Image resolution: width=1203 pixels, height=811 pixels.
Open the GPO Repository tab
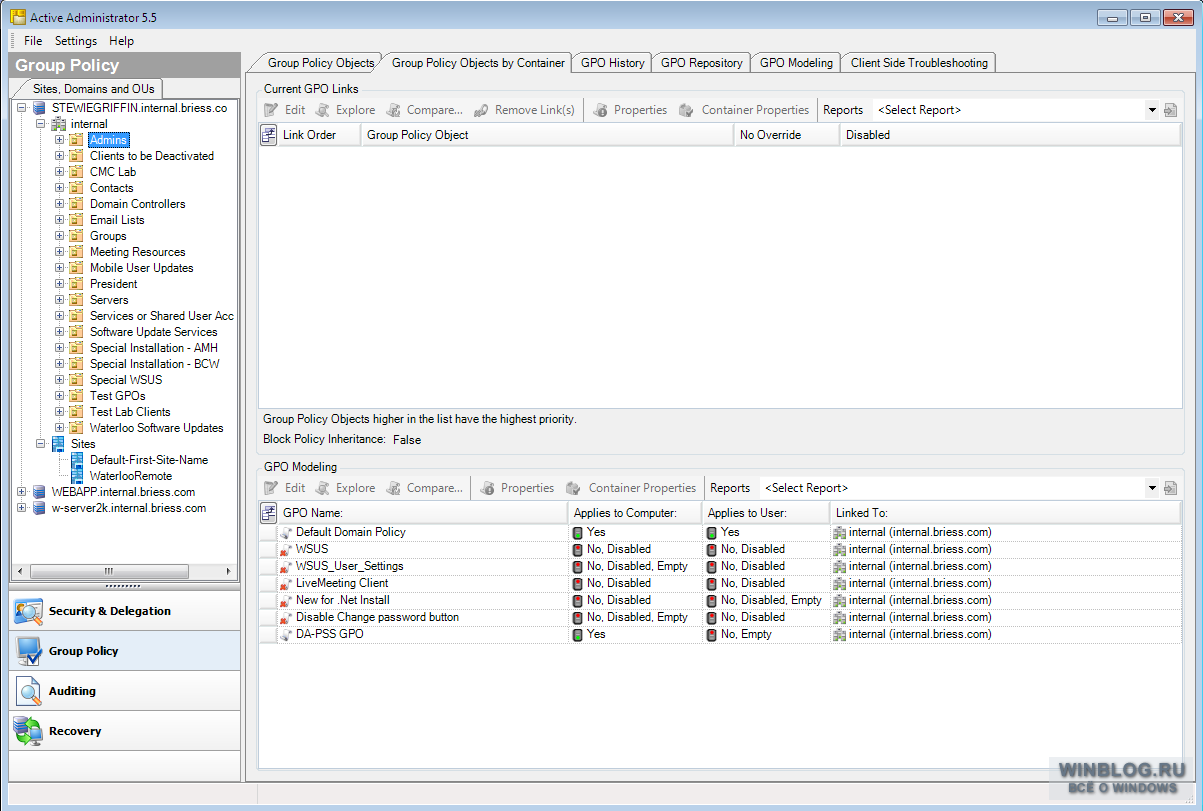tap(701, 63)
